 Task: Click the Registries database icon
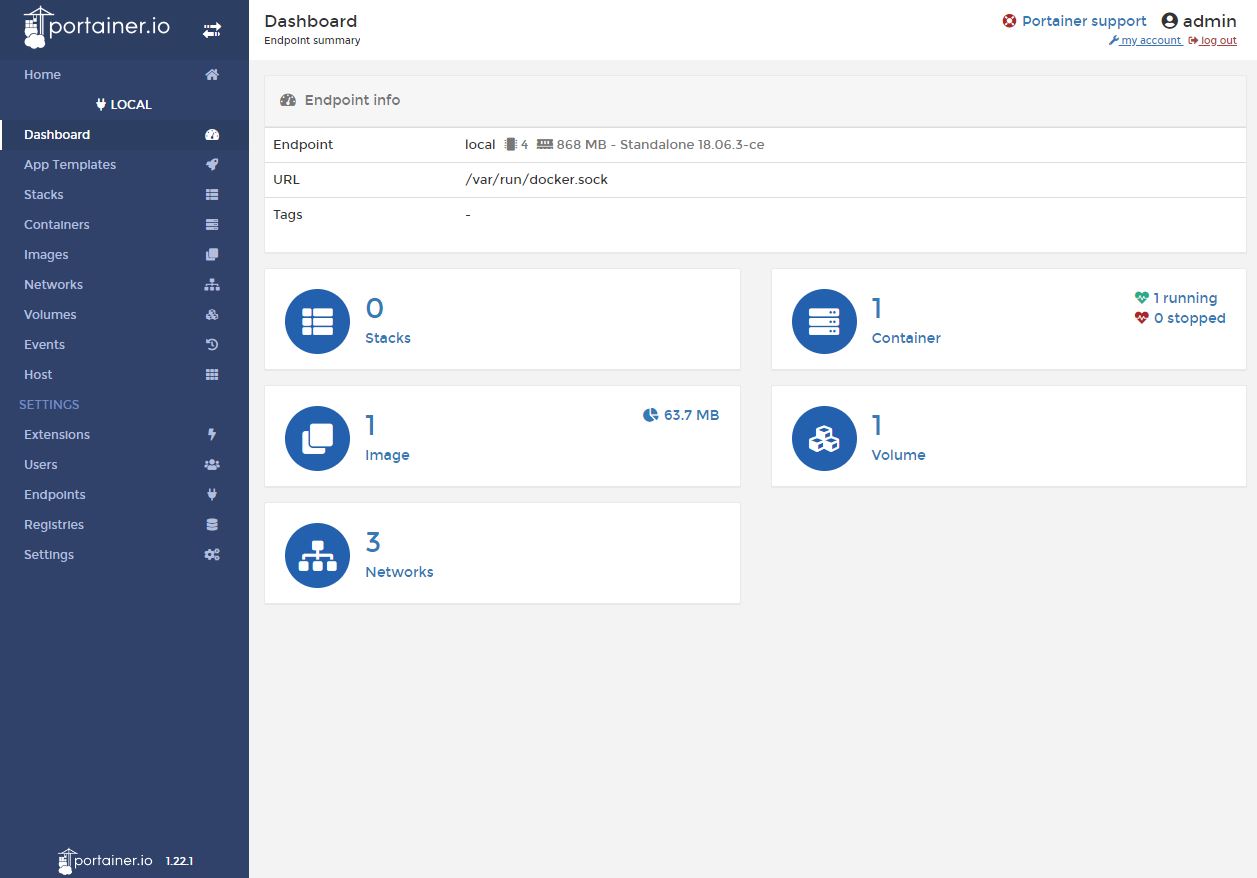click(211, 525)
